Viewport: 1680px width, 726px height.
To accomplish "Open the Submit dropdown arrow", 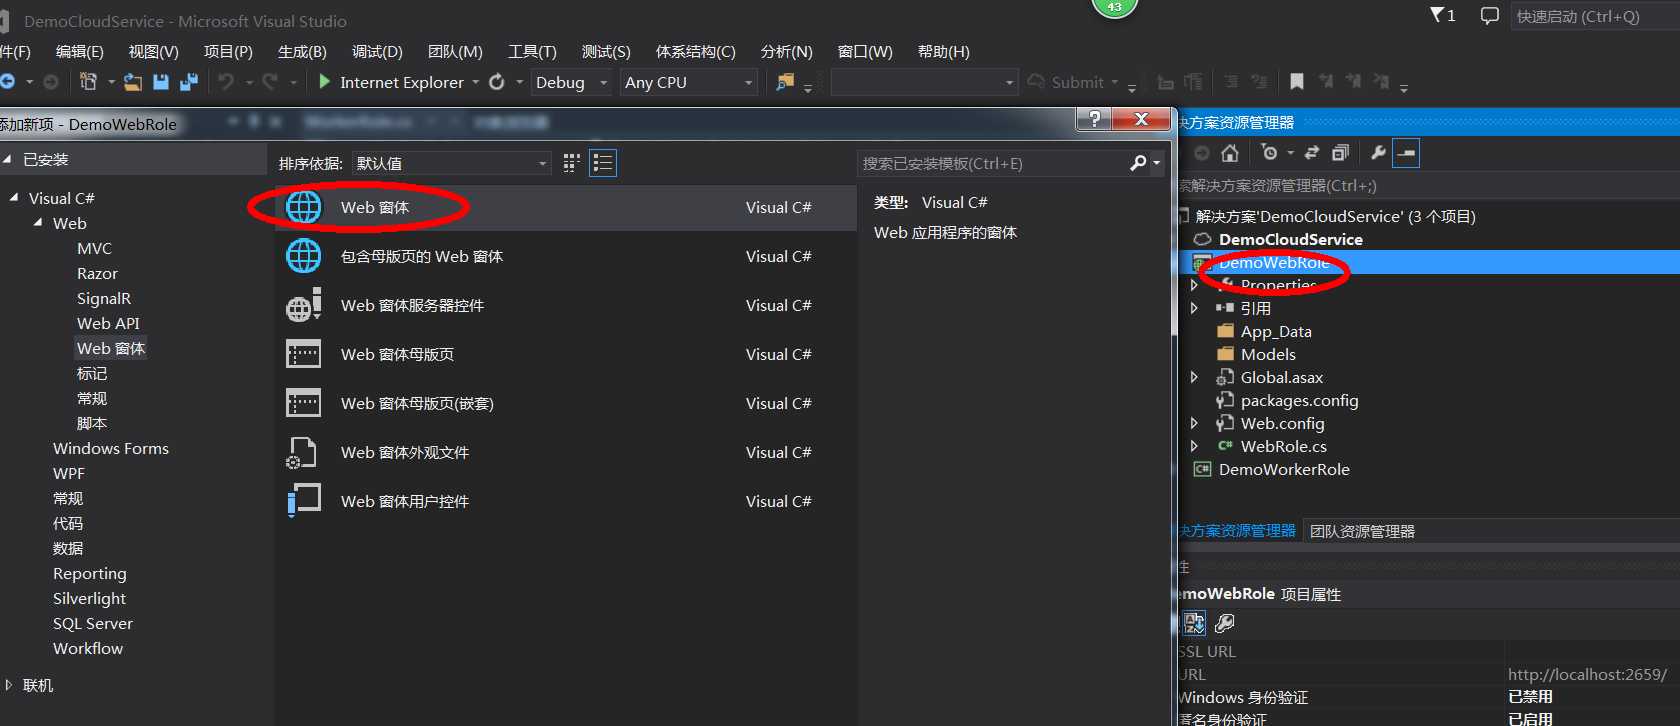I will pyautogui.click(x=1115, y=83).
